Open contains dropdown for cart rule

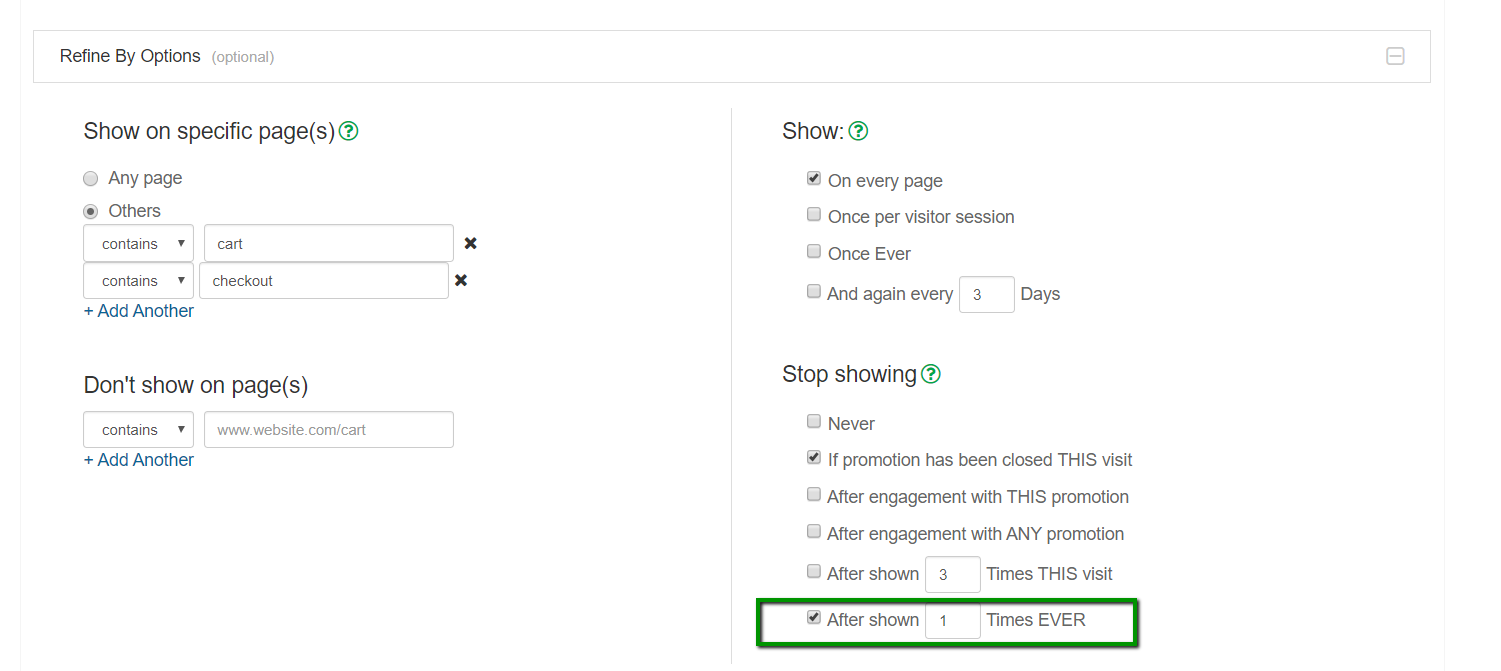click(139, 244)
